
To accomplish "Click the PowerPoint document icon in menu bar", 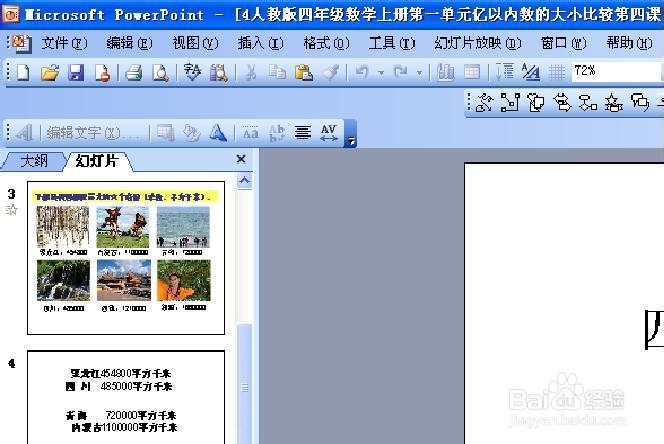I will (x=20, y=43).
